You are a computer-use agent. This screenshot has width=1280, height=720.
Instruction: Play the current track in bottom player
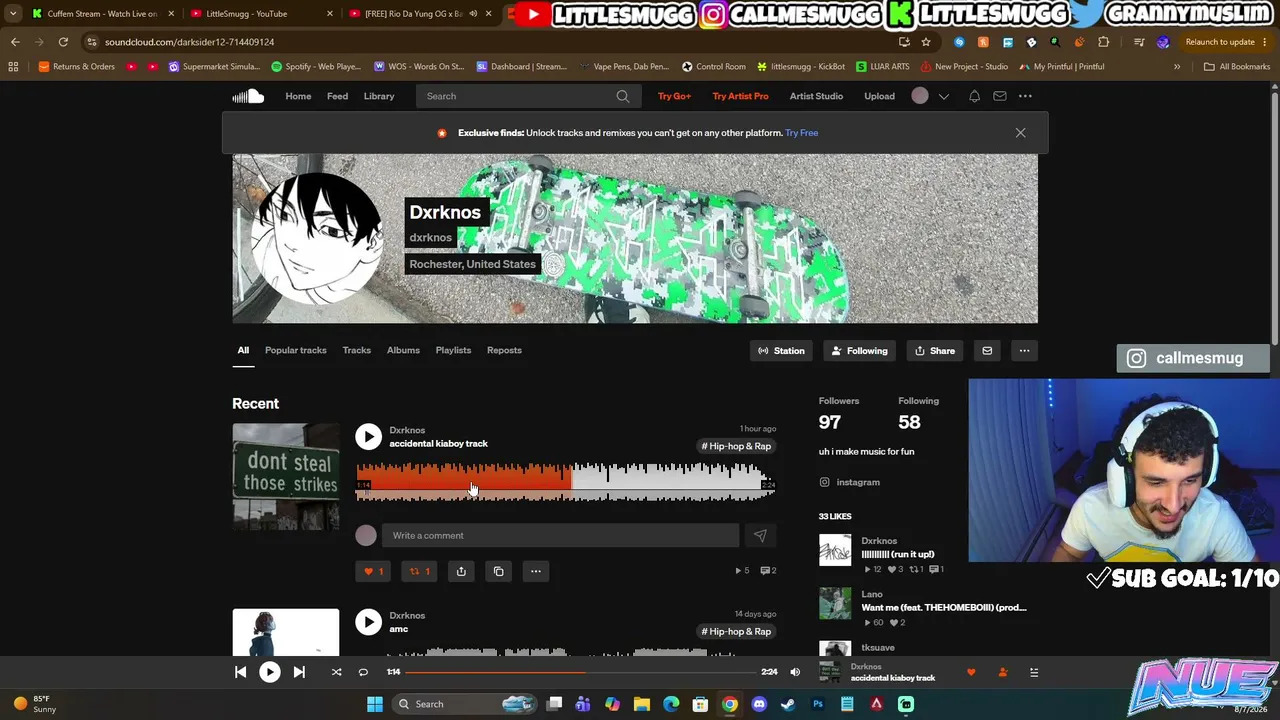[x=270, y=672]
